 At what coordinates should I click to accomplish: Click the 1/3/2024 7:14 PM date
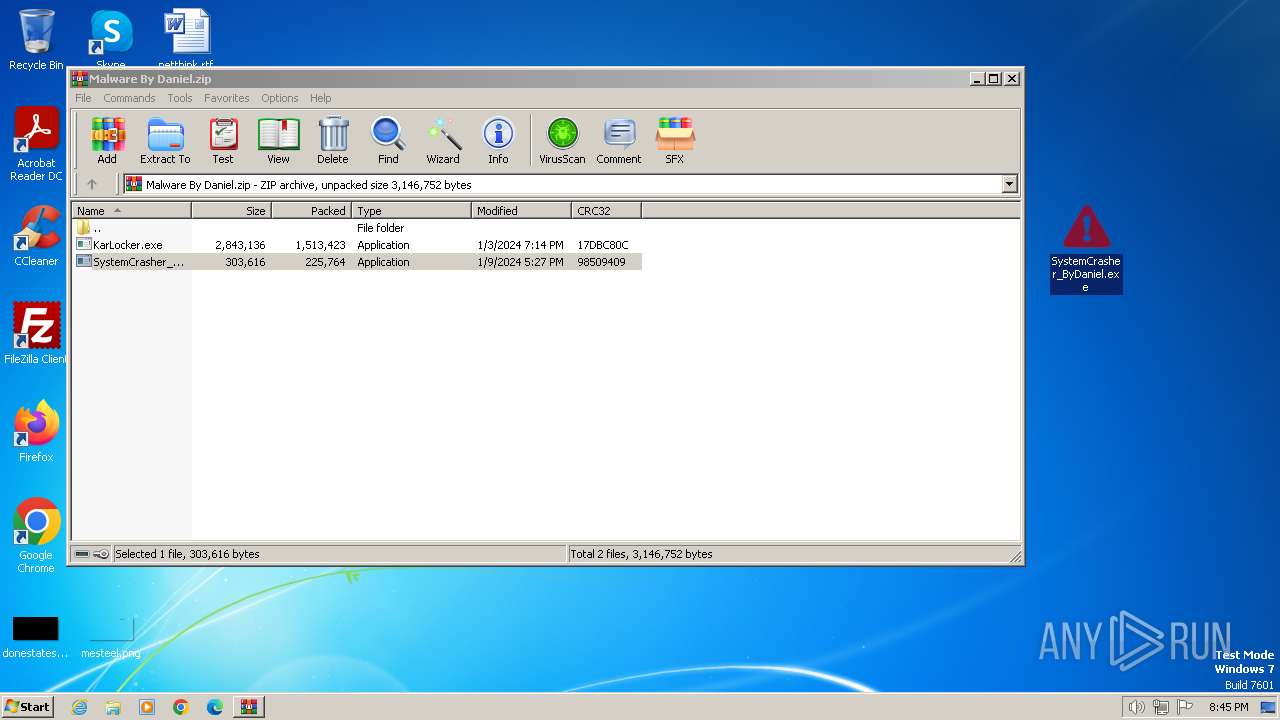click(520, 245)
